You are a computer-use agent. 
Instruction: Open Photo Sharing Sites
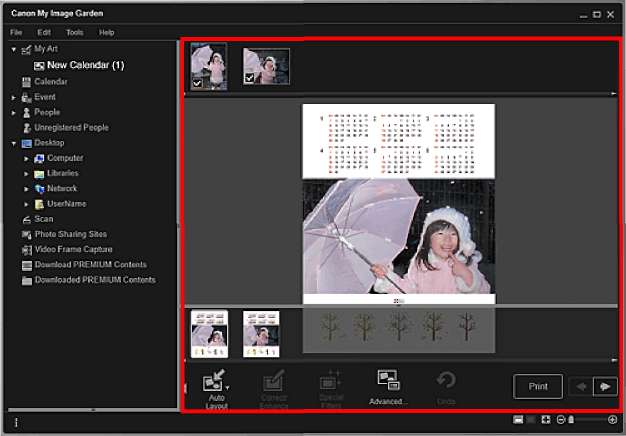(72, 234)
